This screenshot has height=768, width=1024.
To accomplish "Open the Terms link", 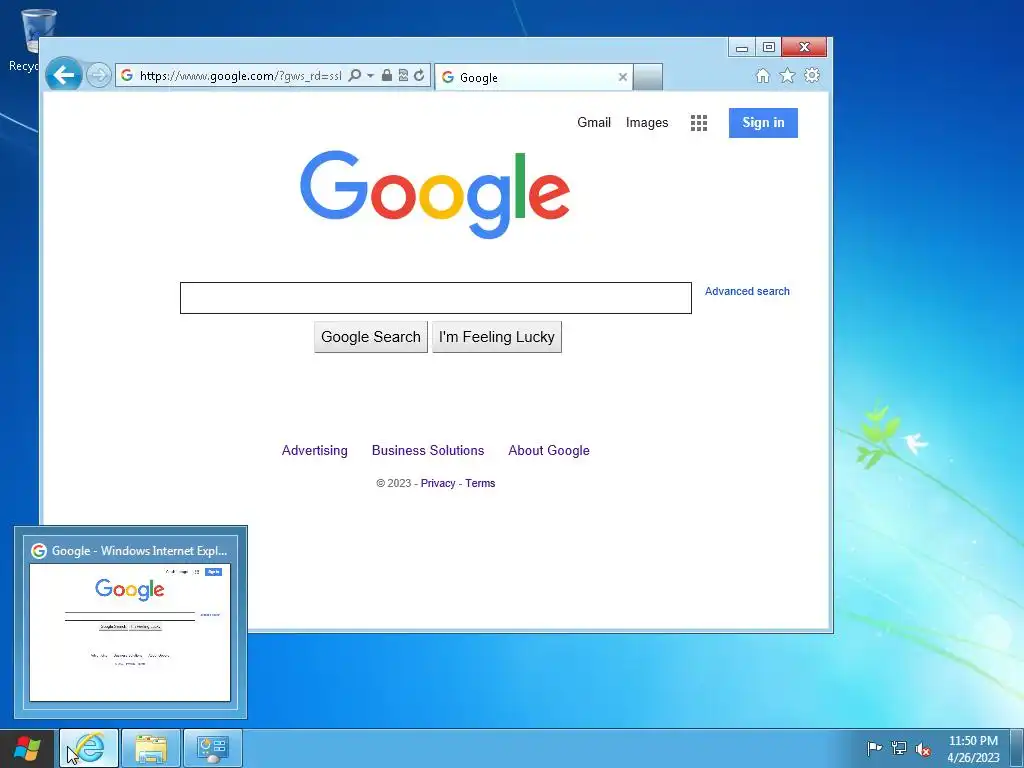I will pyautogui.click(x=480, y=483).
